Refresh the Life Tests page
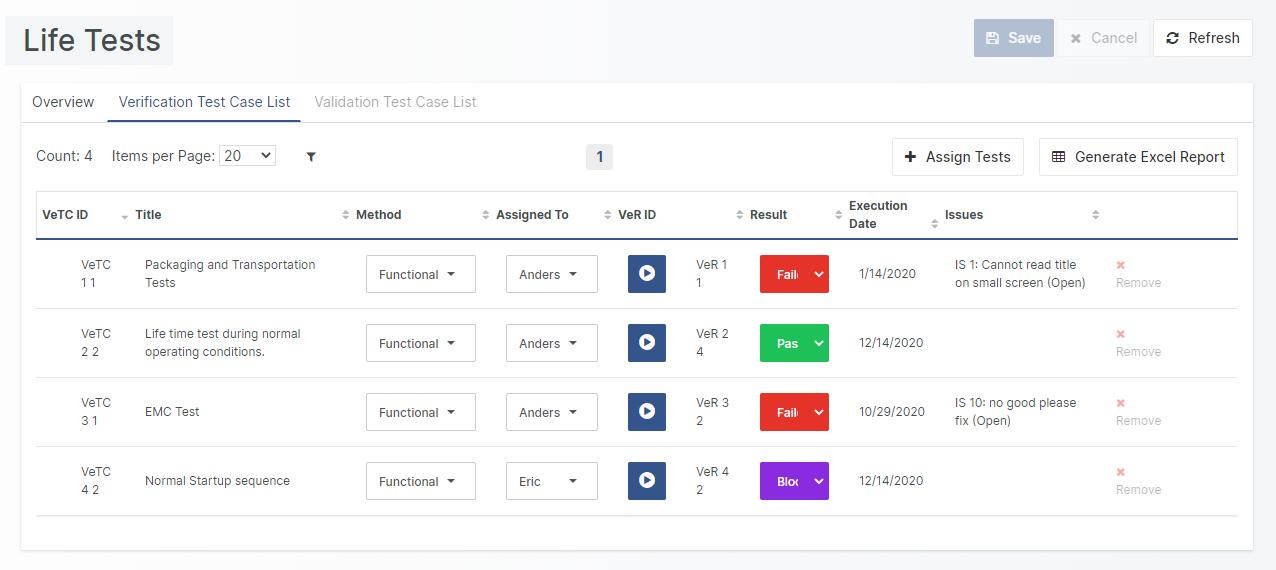 (x=1202, y=38)
